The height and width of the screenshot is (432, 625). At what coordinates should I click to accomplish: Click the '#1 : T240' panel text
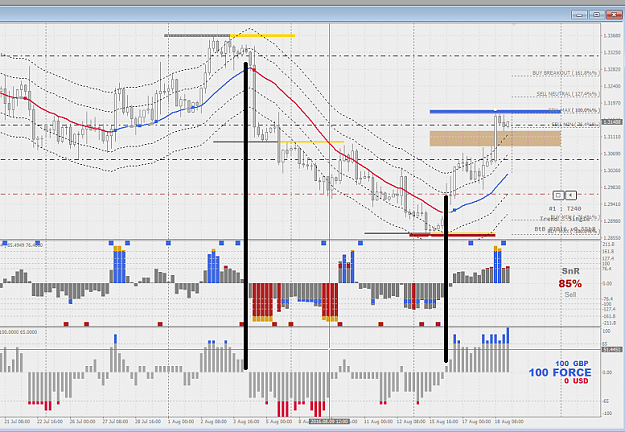point(565,208)
